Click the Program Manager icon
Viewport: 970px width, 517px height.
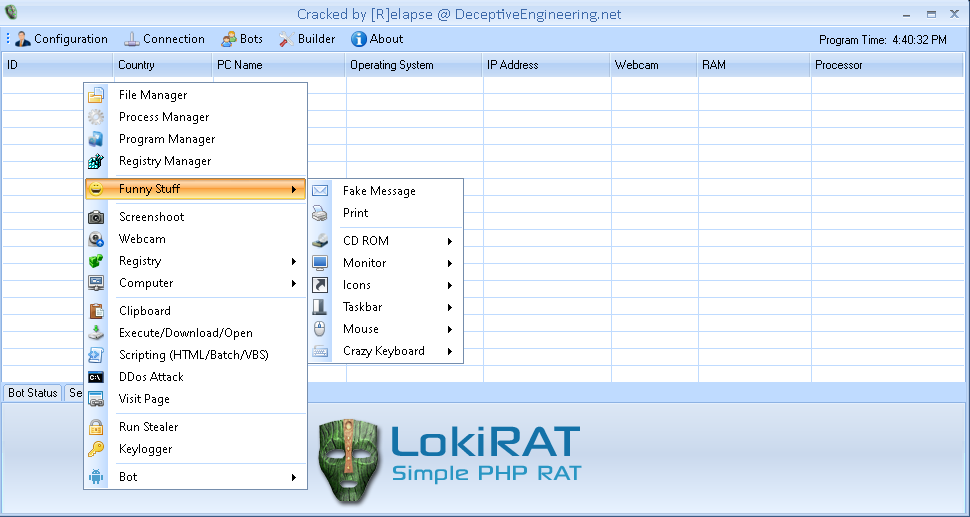click(96, 139)
